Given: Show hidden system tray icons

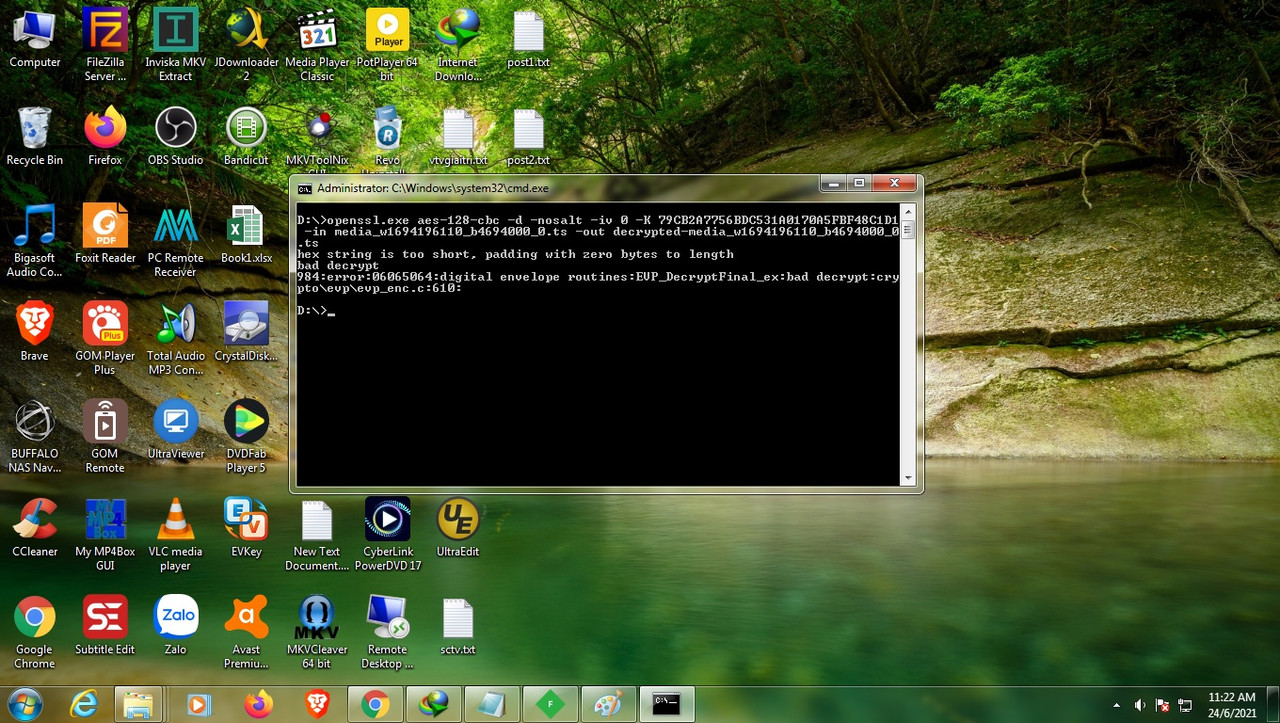Looking at the screenshot, I should point(1117,705).
